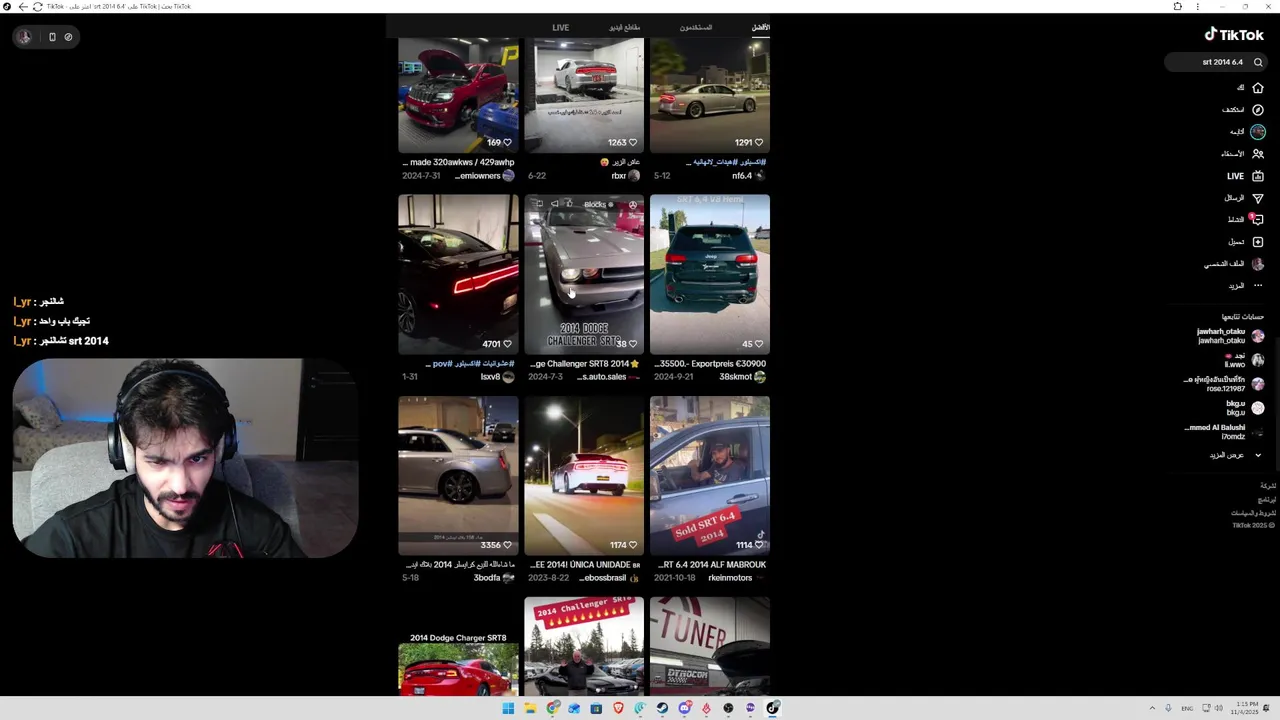Open the Jeep SRT 6.4 V8 Hemi thumbnail
1280x720 pixels.
(710, 274)
